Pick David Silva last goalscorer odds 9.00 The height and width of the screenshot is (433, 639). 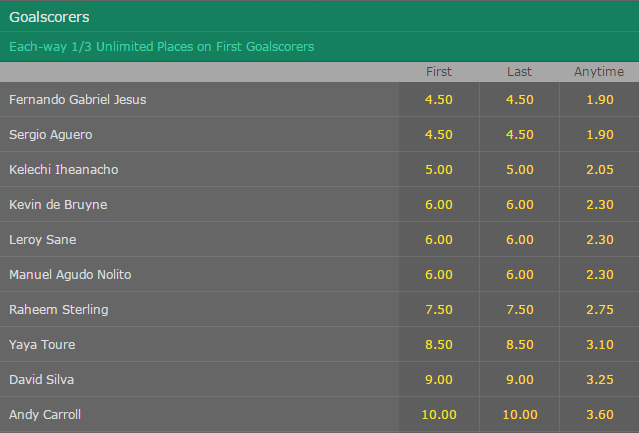pyautogui.click(x=520, y=380)
